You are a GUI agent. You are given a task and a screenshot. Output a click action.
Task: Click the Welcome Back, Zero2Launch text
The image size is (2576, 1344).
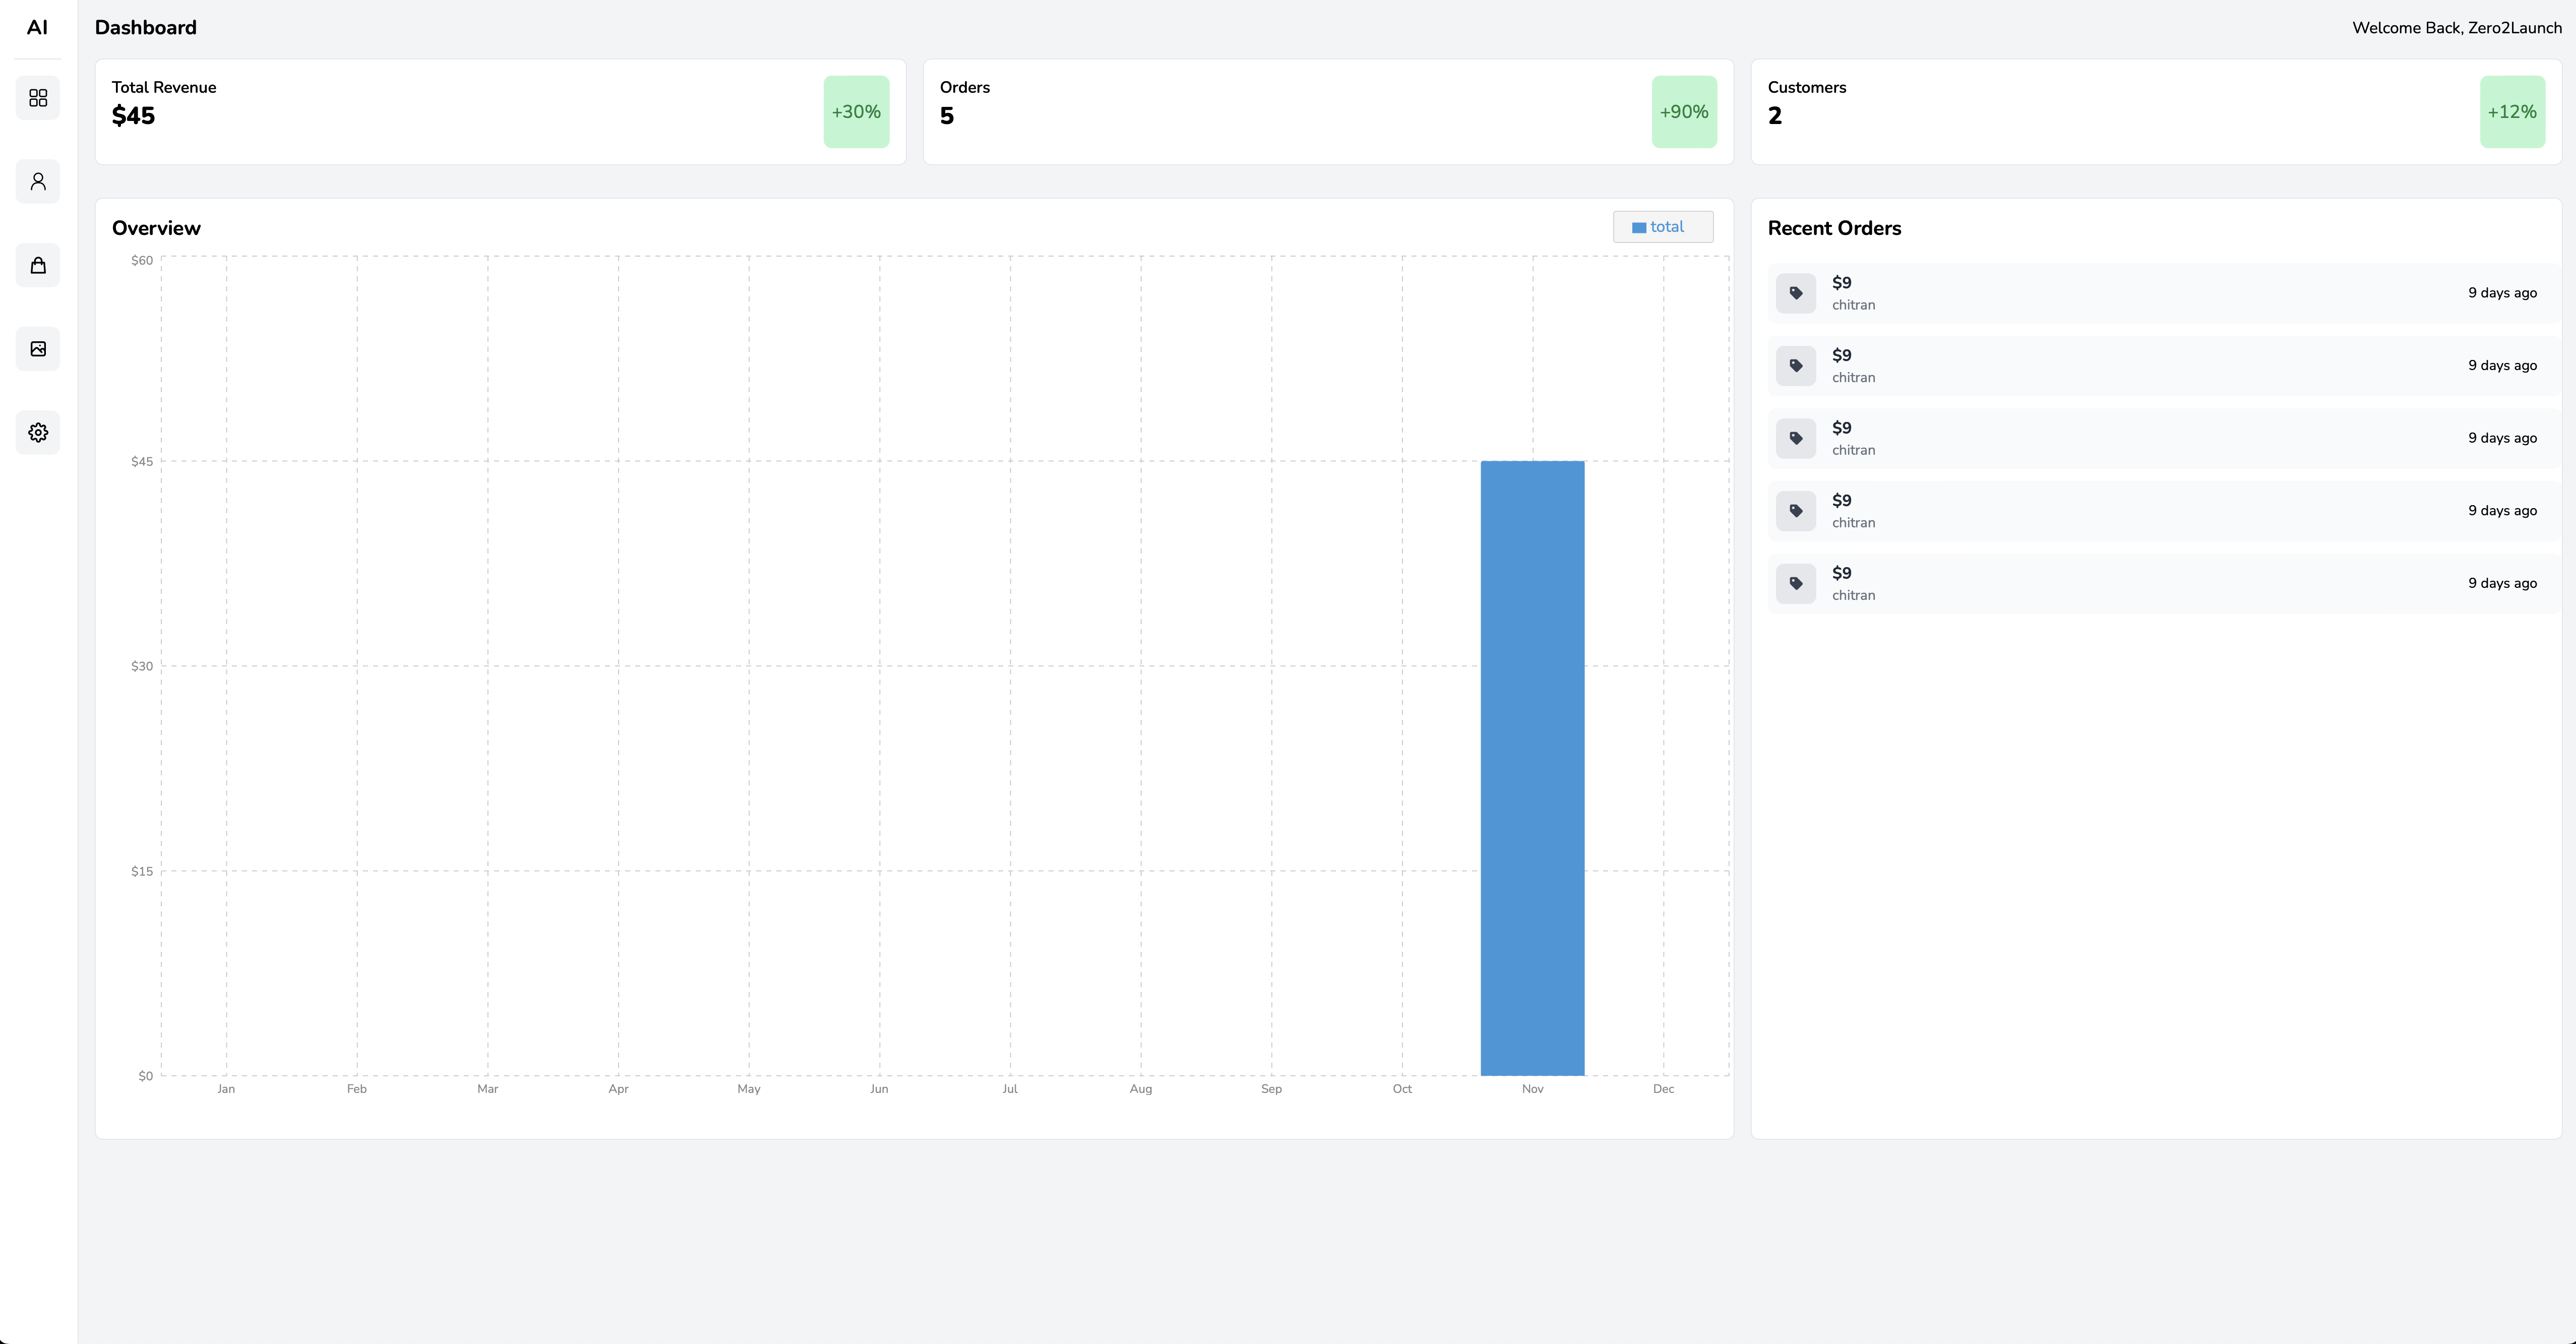[x=2456, y=28]
